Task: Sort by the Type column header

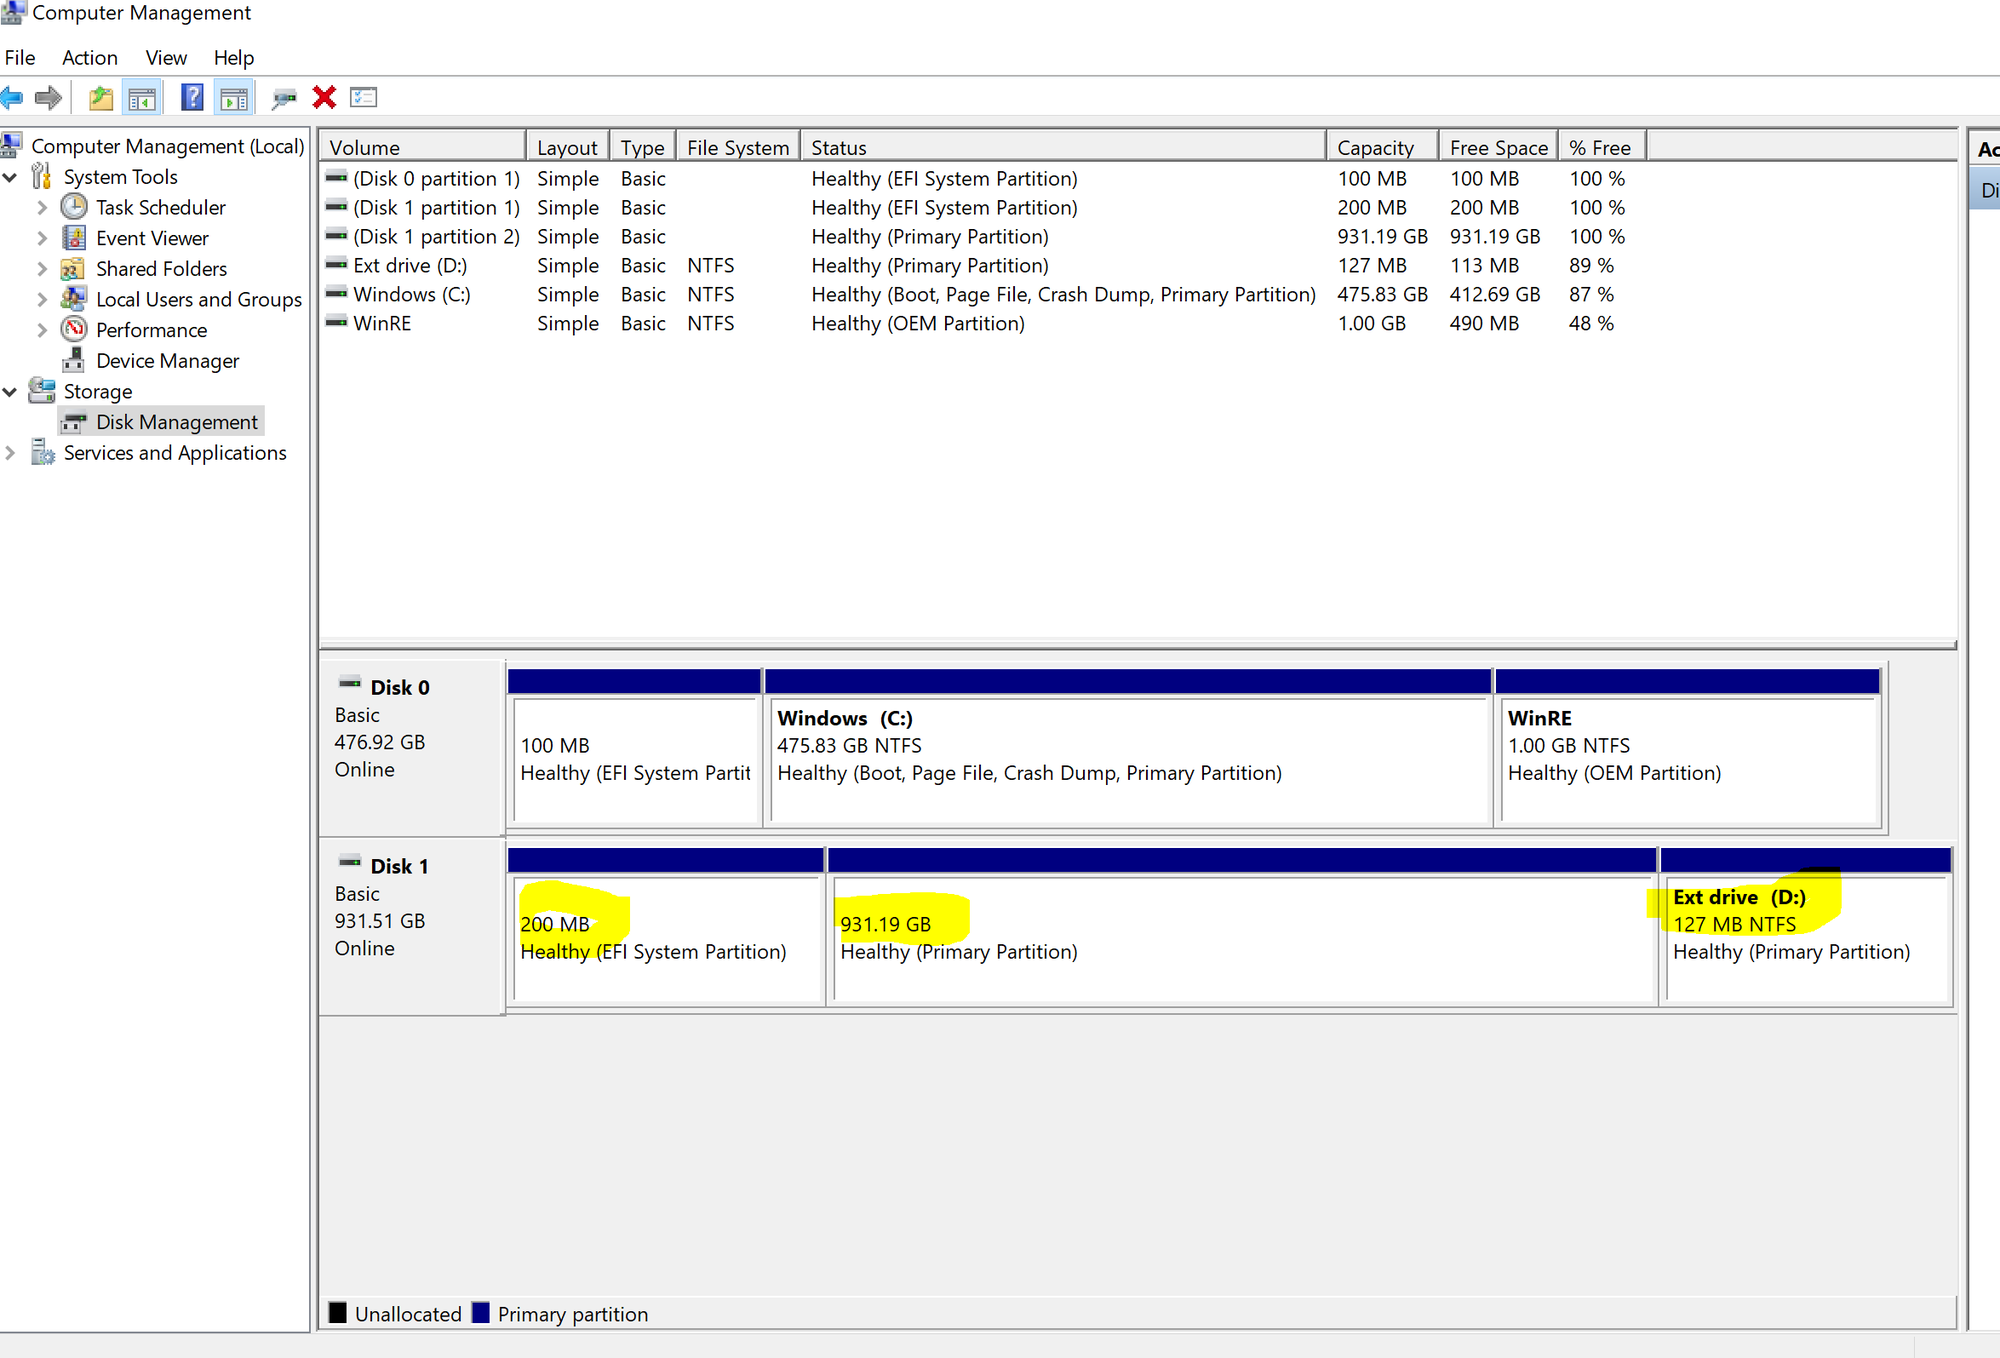Action: click(x=643, y=147)
